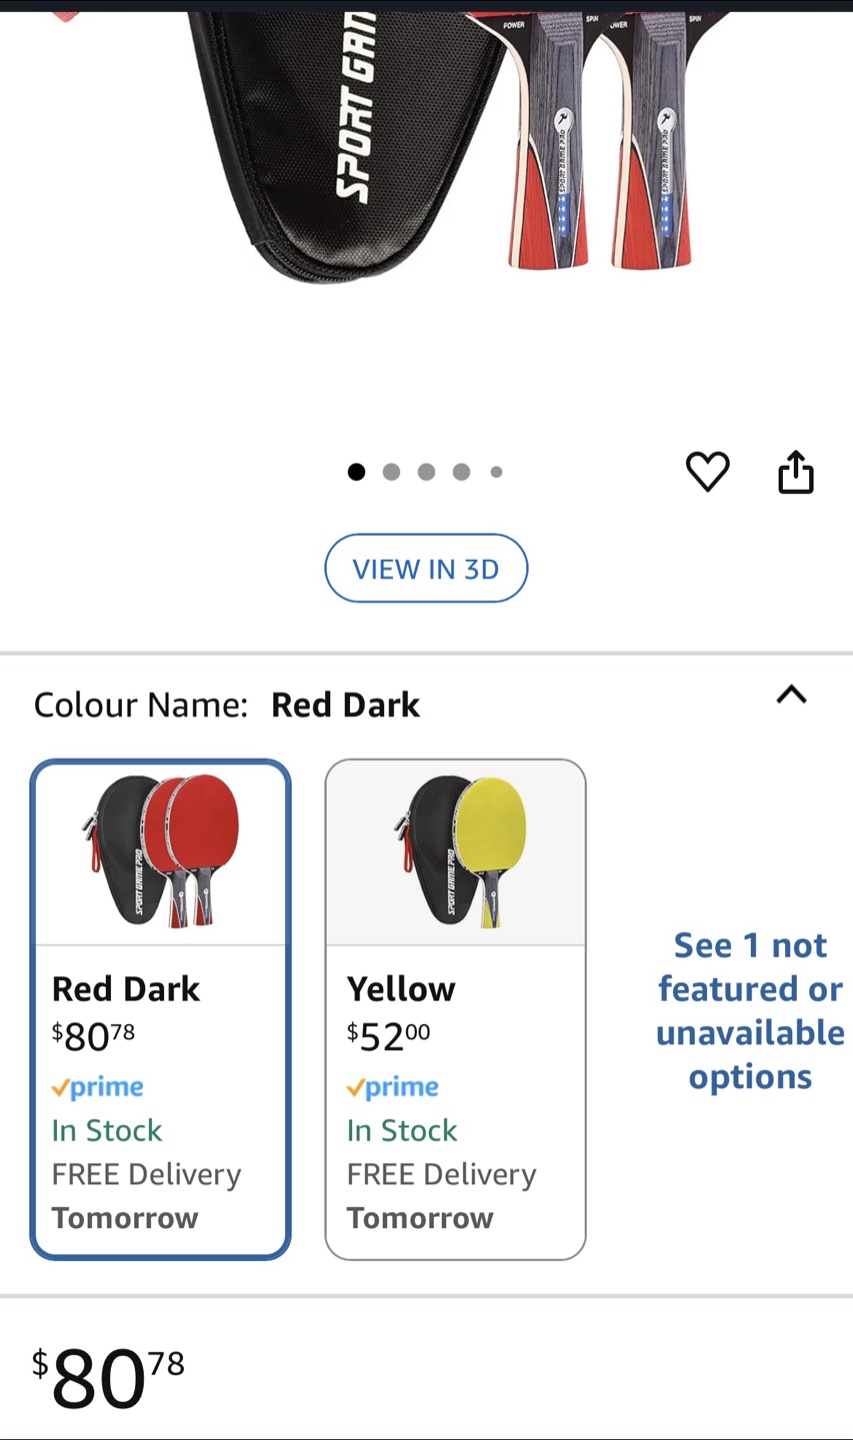The width and height of the screenshot is (853, 1440).
Task: Select the Red Dark colour option
Action: pyautogui.click(x=161, y=1009)
